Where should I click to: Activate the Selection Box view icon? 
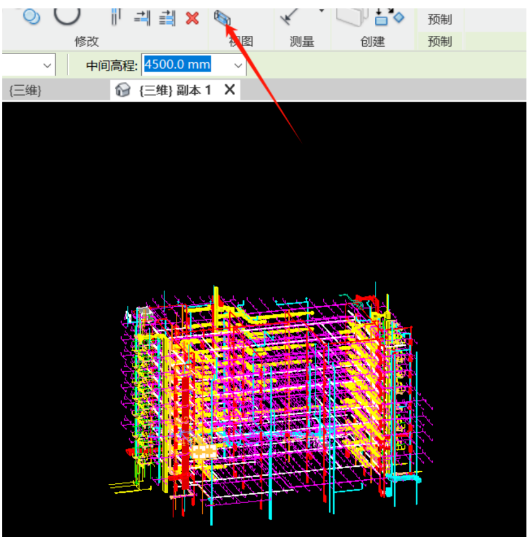click(x=222, y=17)
